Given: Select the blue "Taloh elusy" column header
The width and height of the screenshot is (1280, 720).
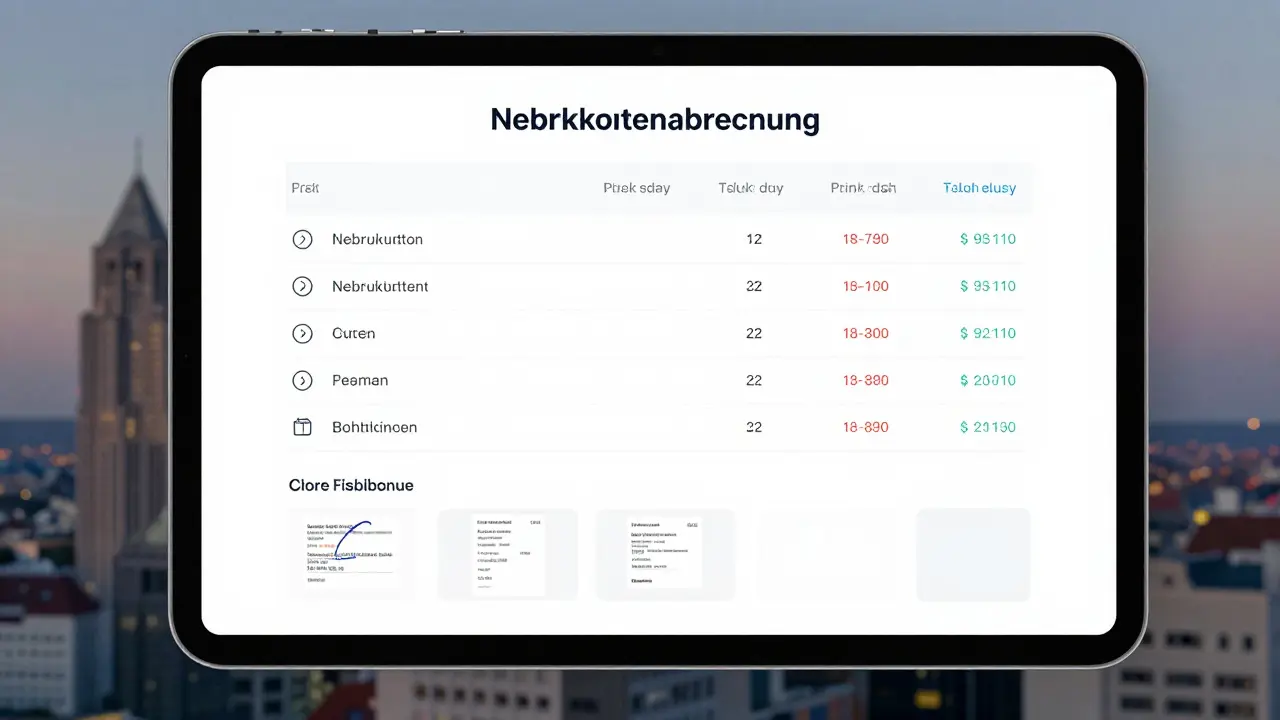Looking at the screenshot, I should coord(979,187).
